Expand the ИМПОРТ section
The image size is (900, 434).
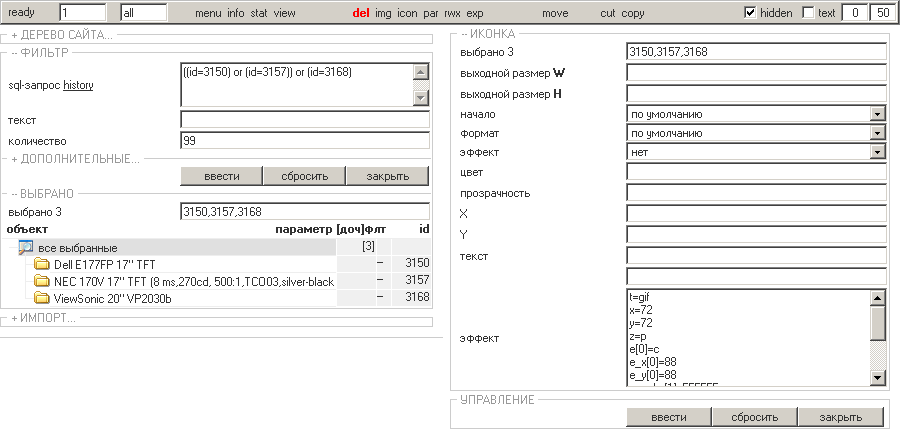pyautogui.click(x=43, y=318)
